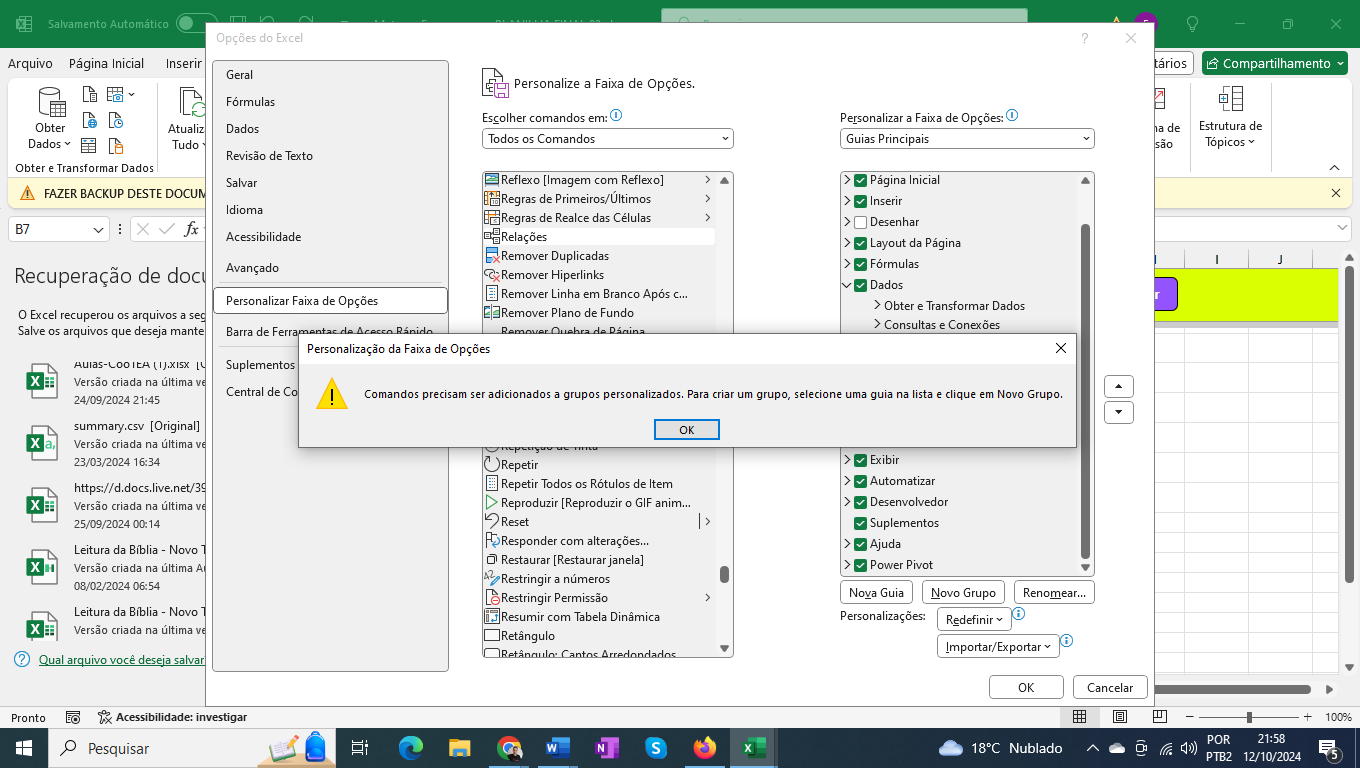Viewport: 1360px width, 768px height.
Task: Click the Renomear button
Action: [1054, 593]
